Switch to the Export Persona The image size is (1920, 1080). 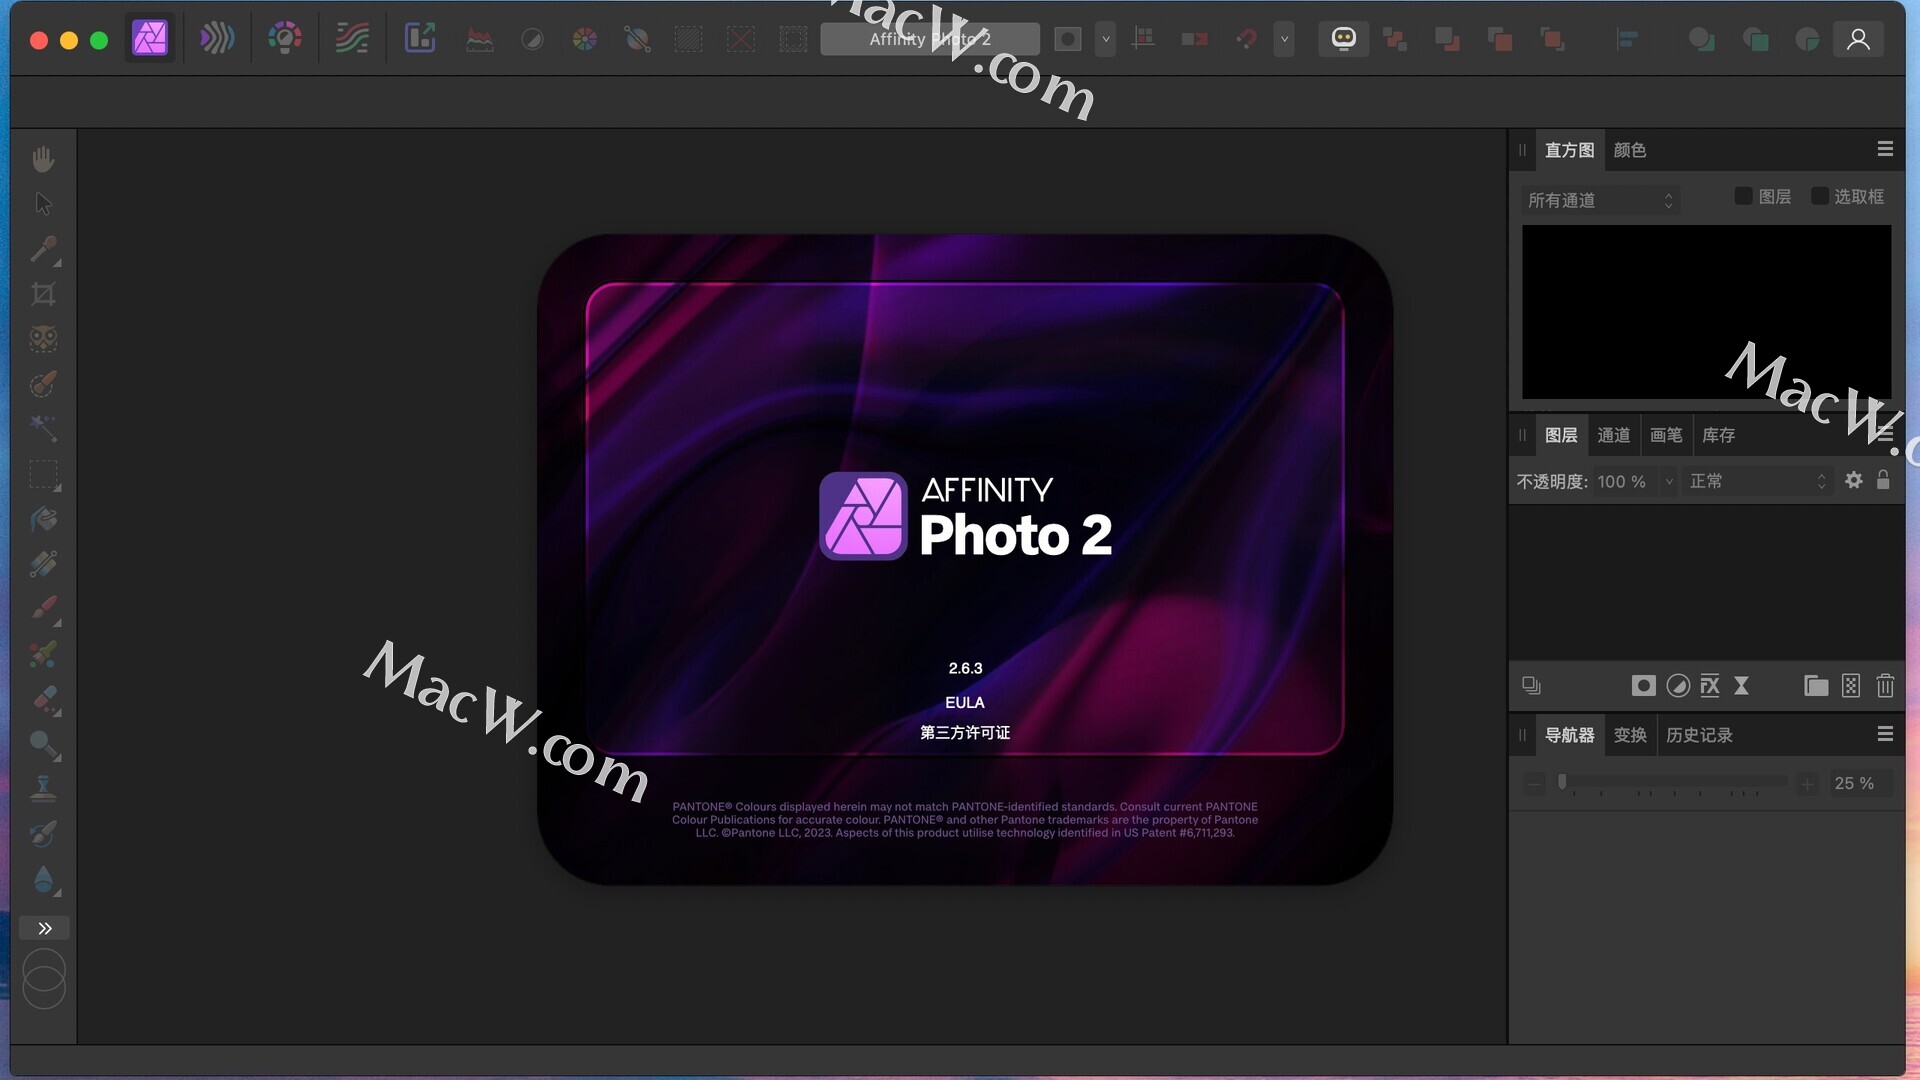click(420, 39)
